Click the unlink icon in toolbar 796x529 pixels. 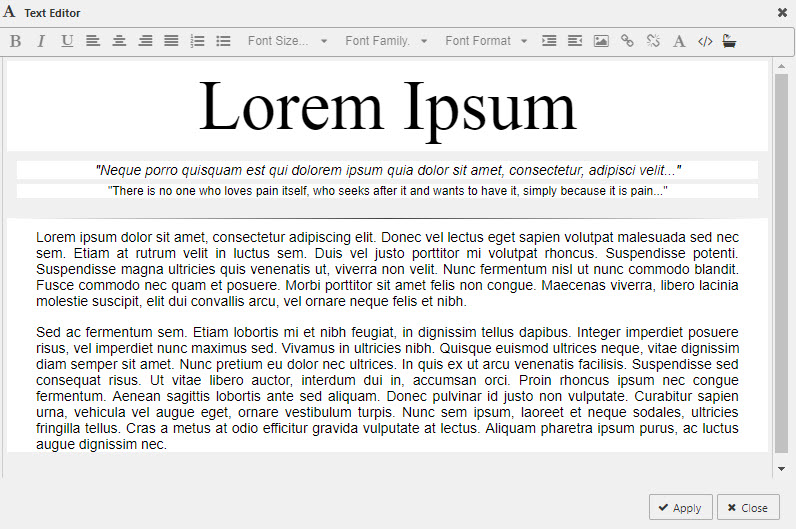(653, 41)
